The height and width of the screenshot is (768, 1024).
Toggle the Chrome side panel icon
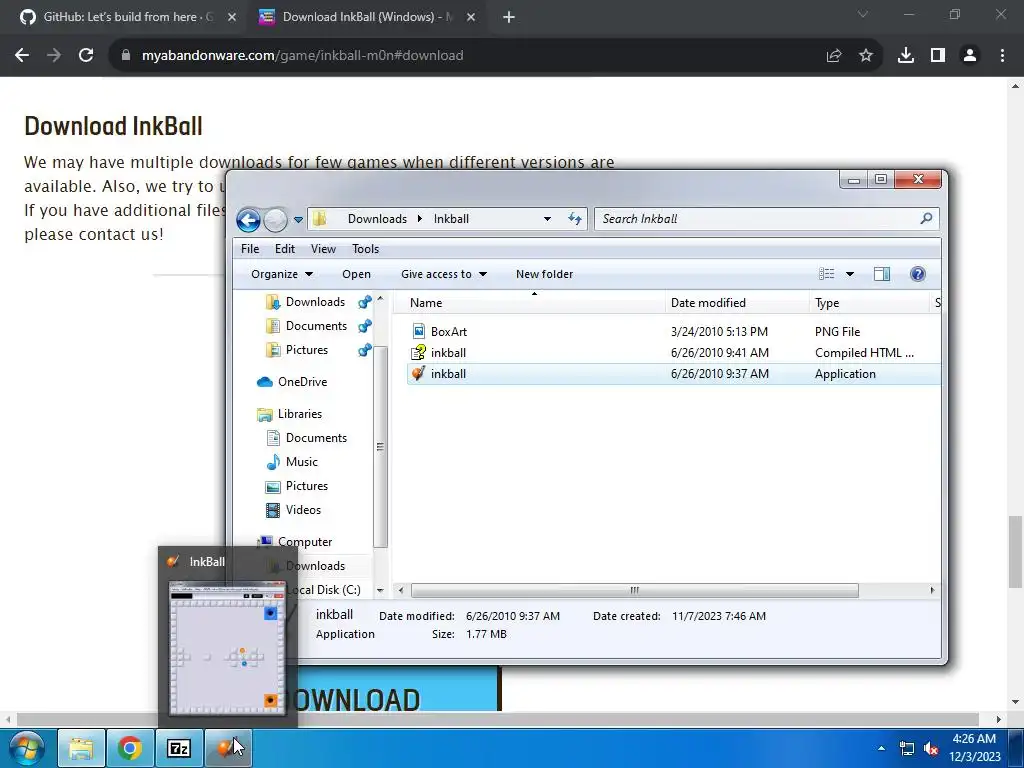938,56
